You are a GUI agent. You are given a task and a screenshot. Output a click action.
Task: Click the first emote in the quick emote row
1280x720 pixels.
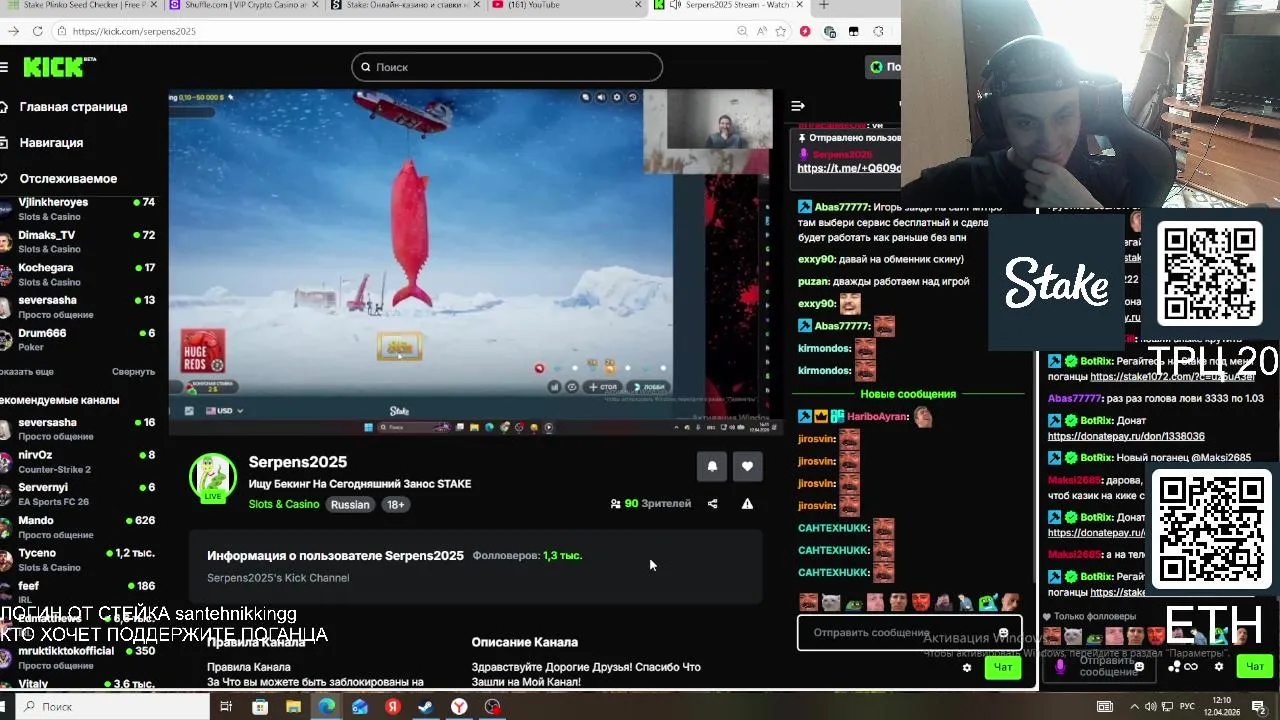pos(807,602)
